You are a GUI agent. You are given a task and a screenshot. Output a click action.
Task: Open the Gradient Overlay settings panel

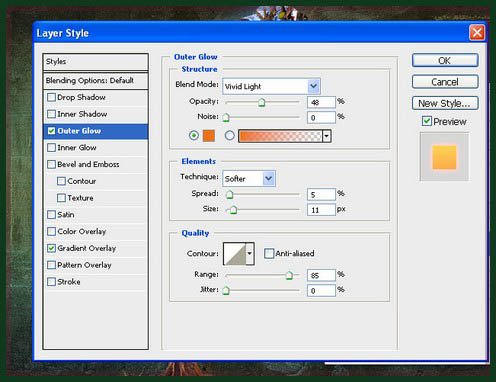[87, 248]
